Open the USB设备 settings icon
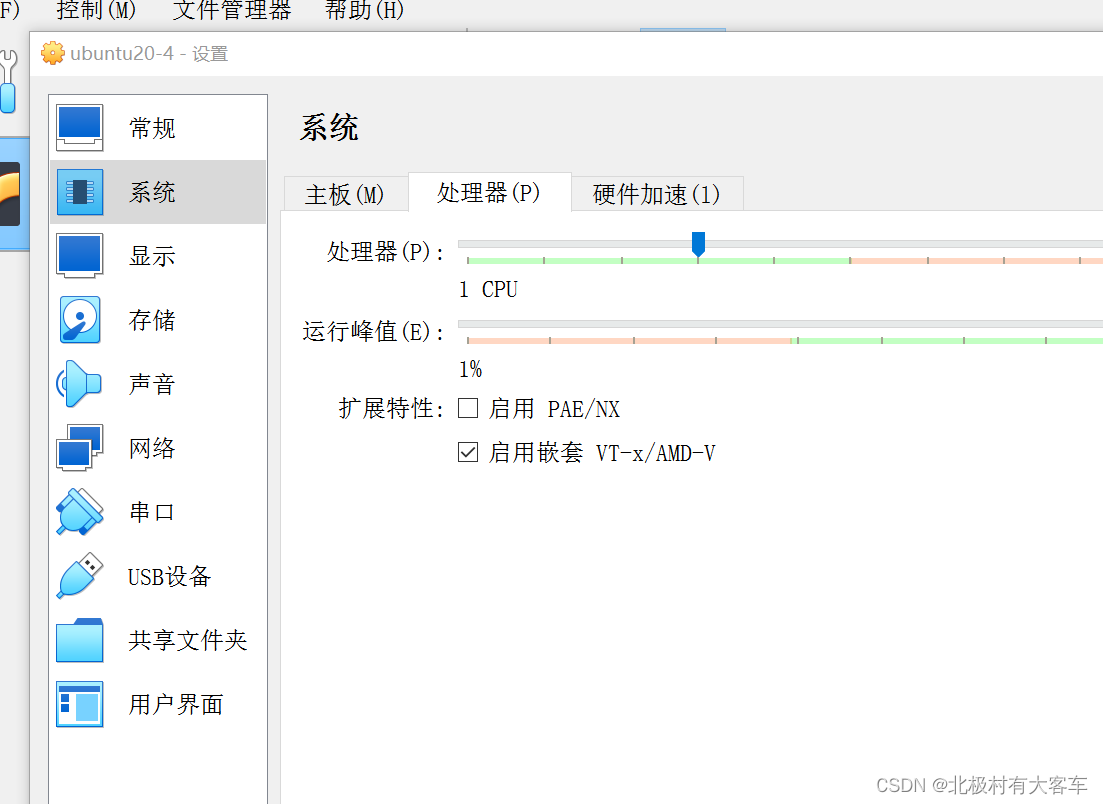This screenshot has height=804, width=1103. (80, 576)
